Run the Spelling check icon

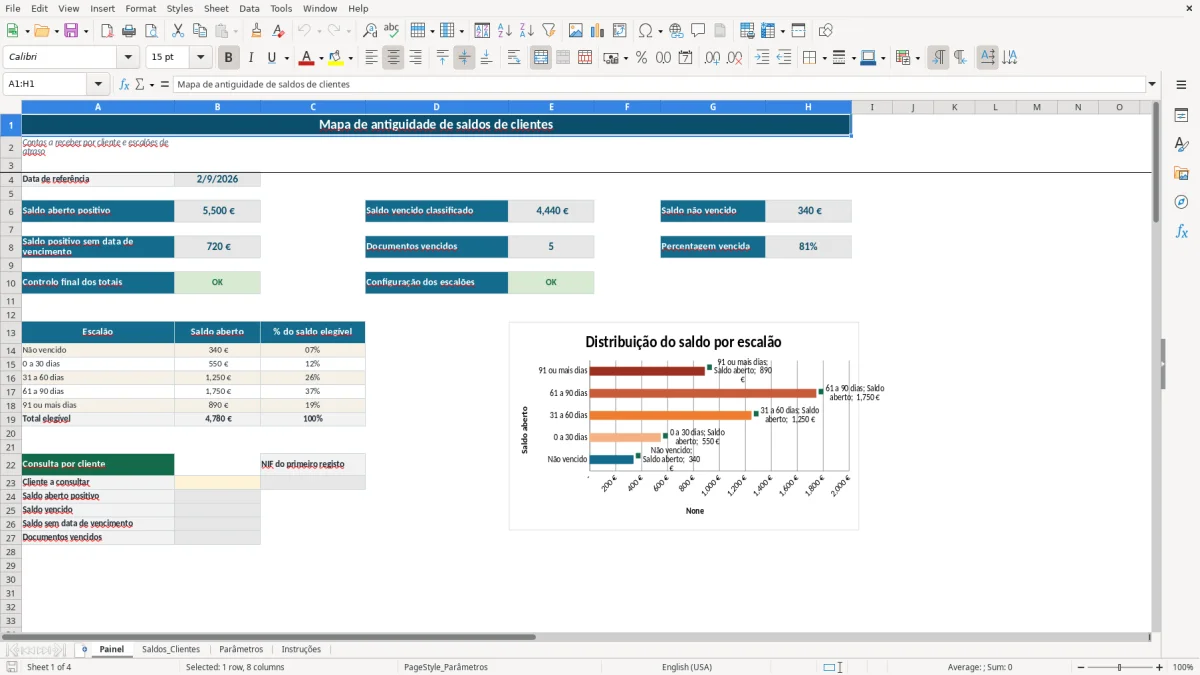click(x=391, y=31)
